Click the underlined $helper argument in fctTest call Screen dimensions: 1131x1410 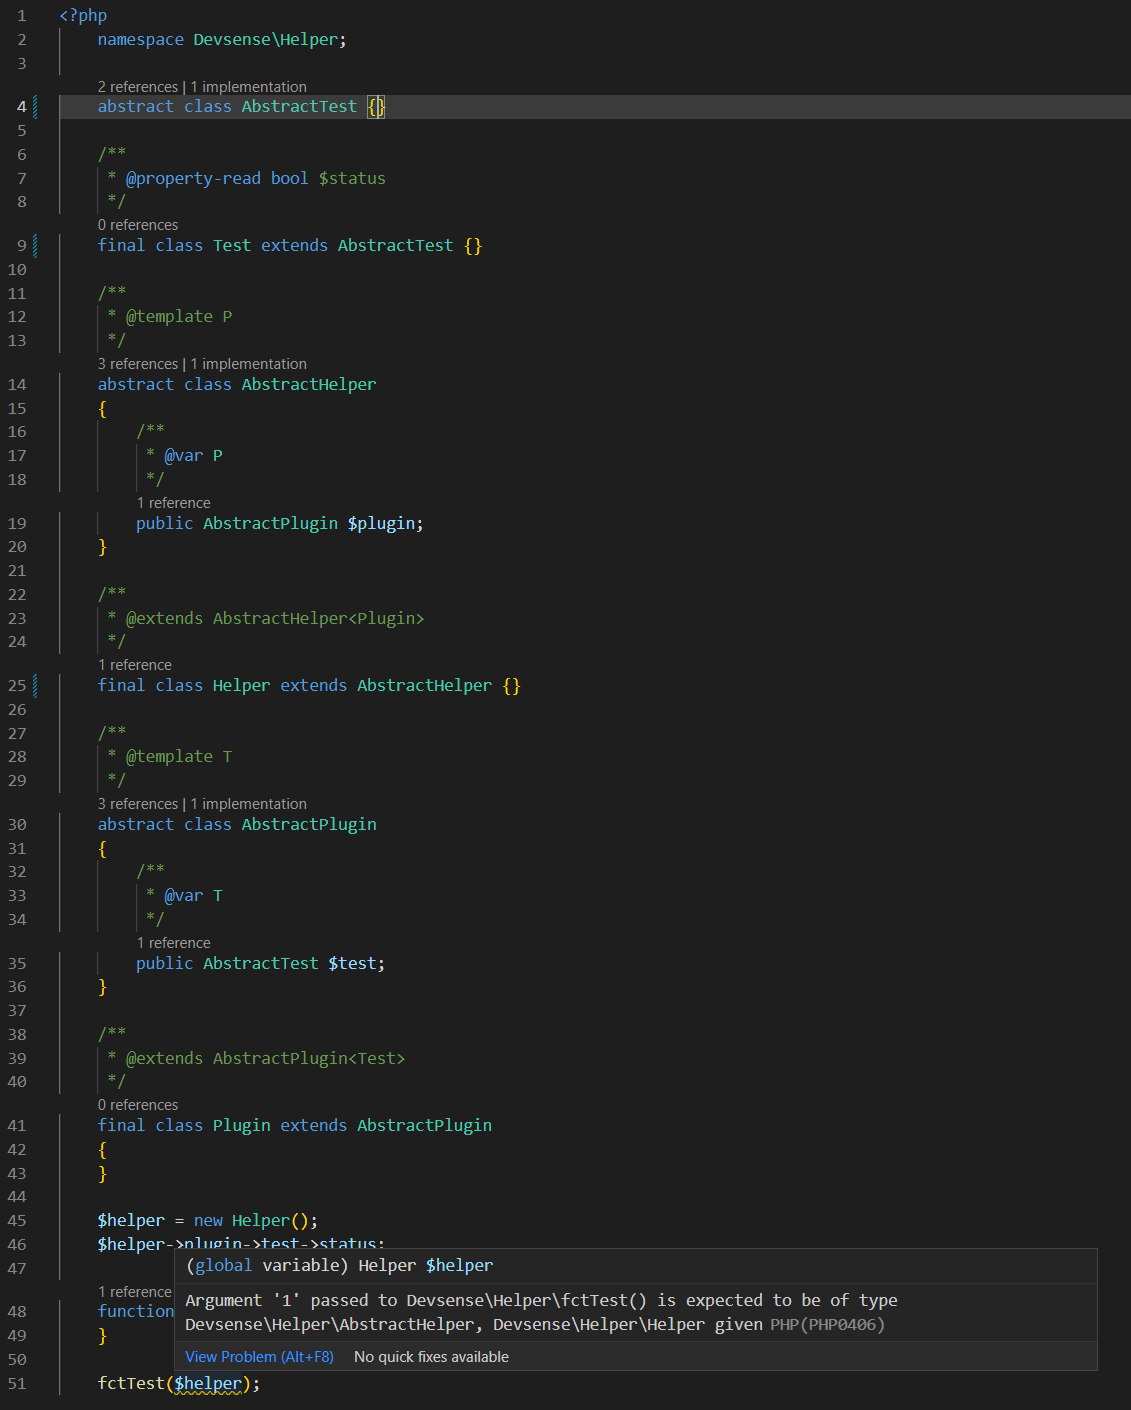click(x=208, y=1384)
